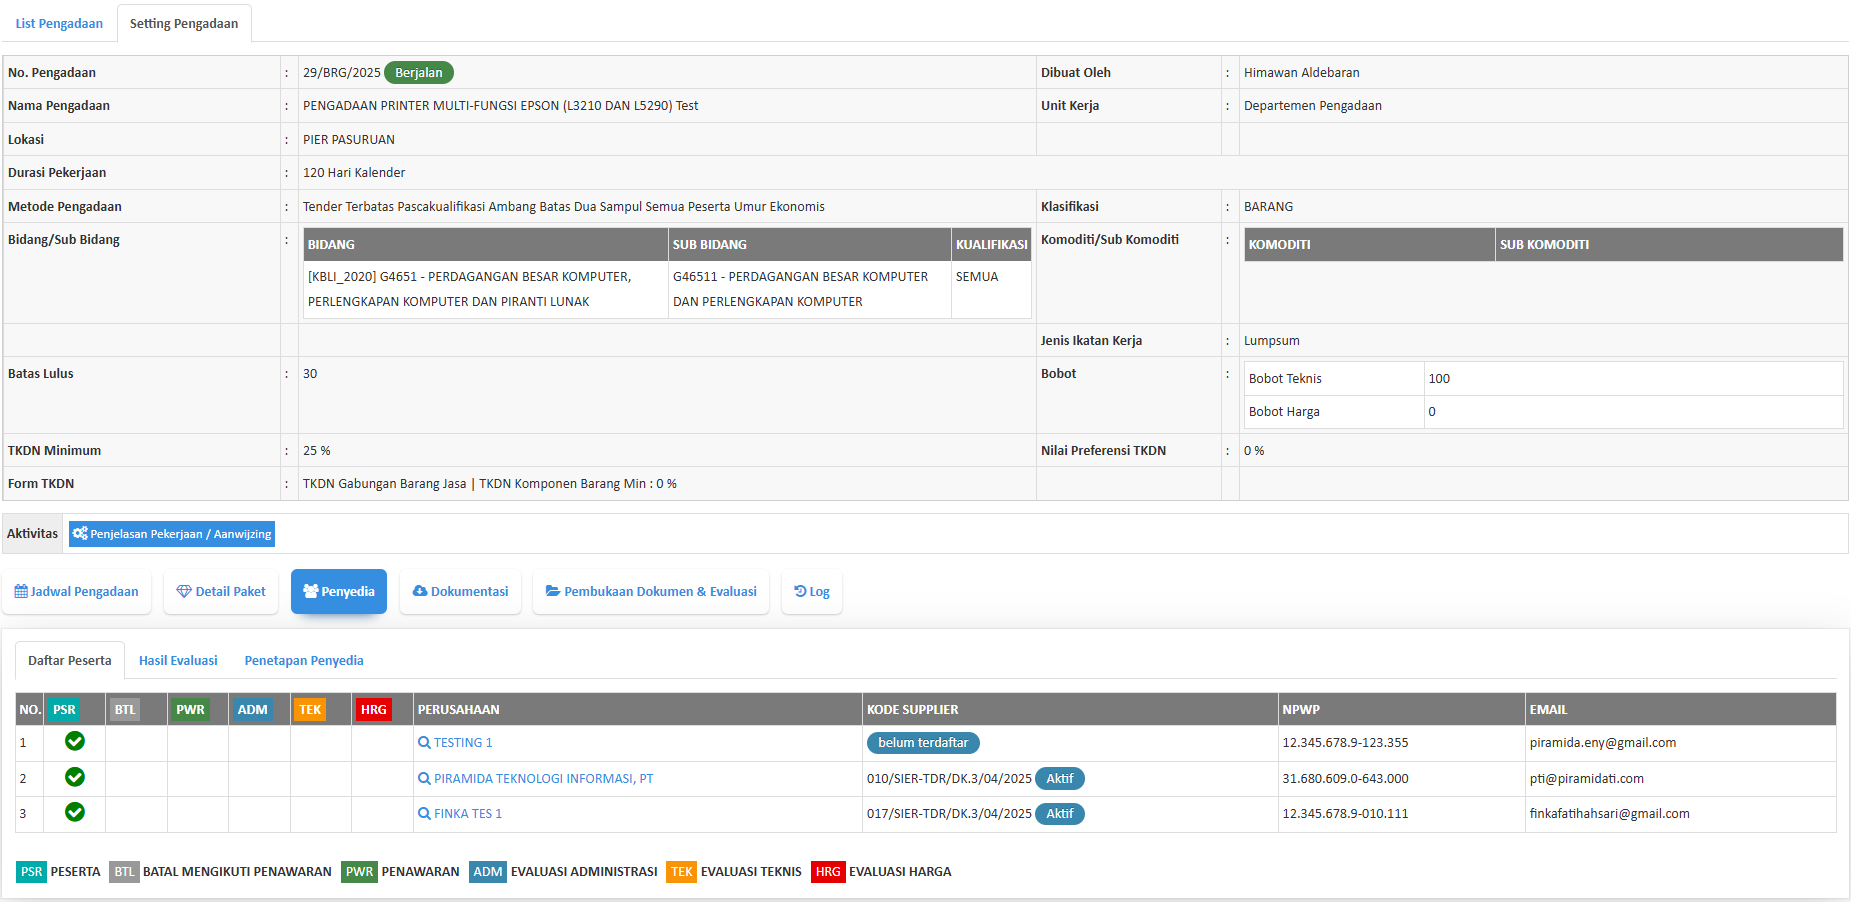Click the orange TEK column header badge

(310, 710)
